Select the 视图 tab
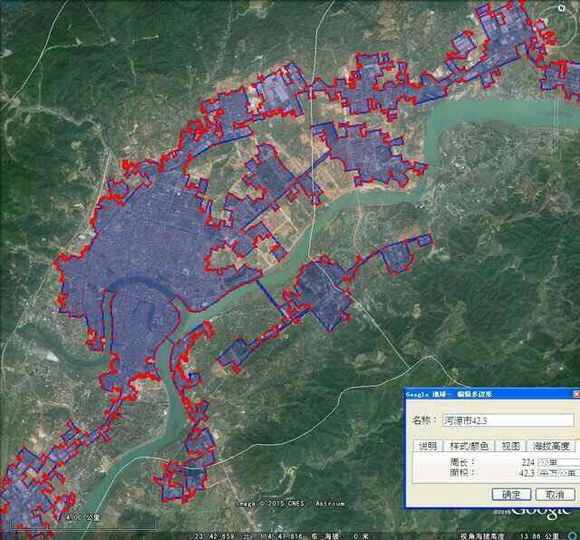580x540 pixels. [510, 446]
